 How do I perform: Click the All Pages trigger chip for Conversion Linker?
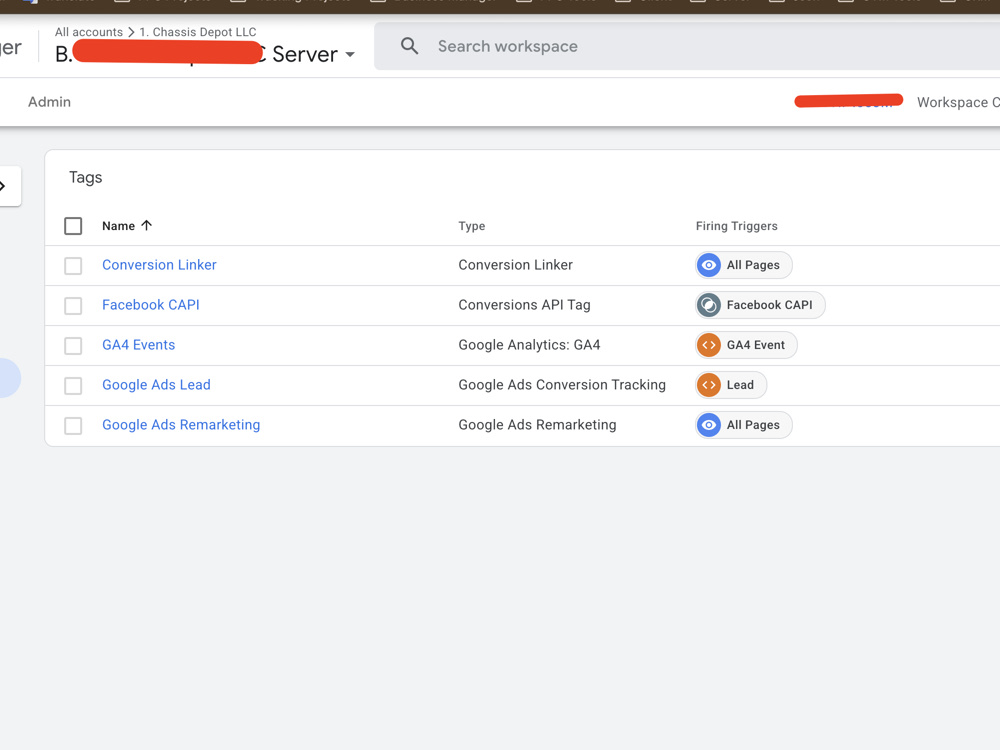pyautogui.click(x=744, y=265)
